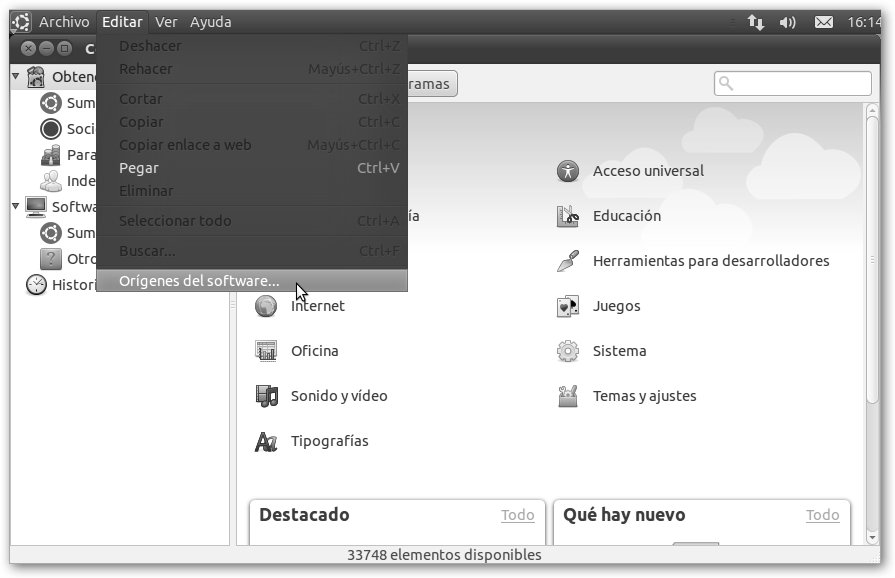895x578 pixels.
Task: Open the Tipografías font icon
Action: (x=266, y=441)
